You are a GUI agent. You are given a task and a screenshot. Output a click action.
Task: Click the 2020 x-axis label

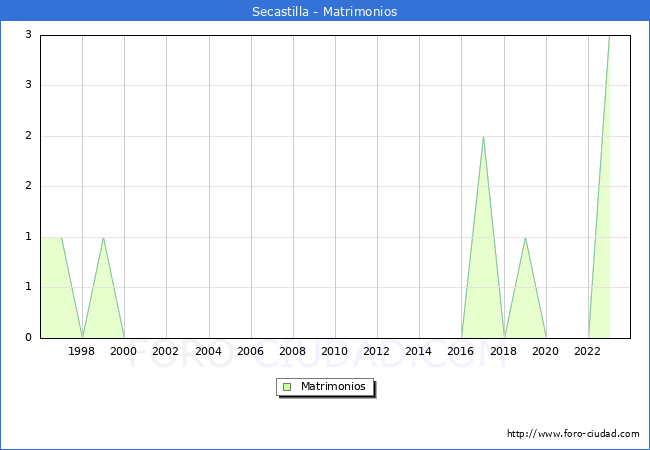(x=546, y=351)
